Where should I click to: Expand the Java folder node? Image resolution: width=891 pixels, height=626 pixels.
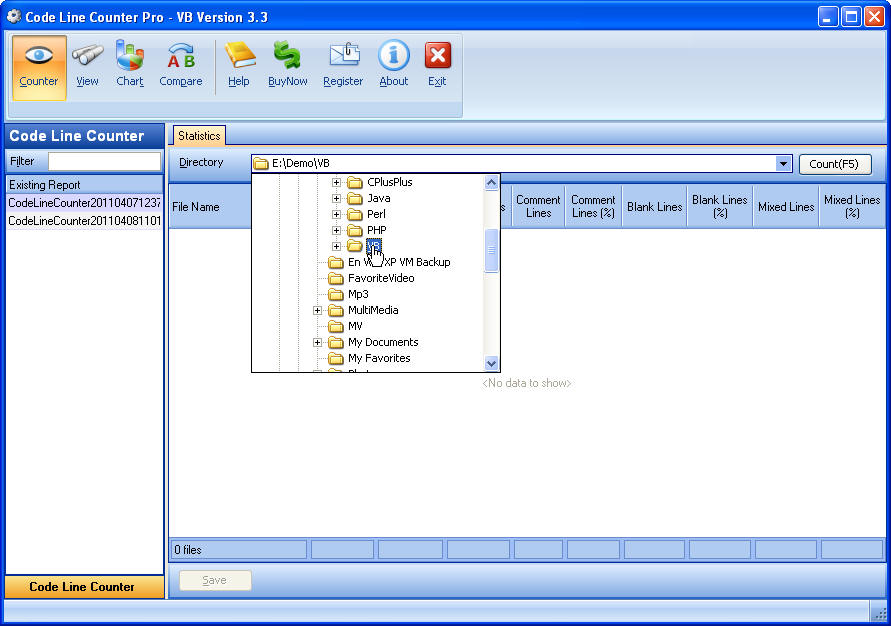tap(336, 198)
